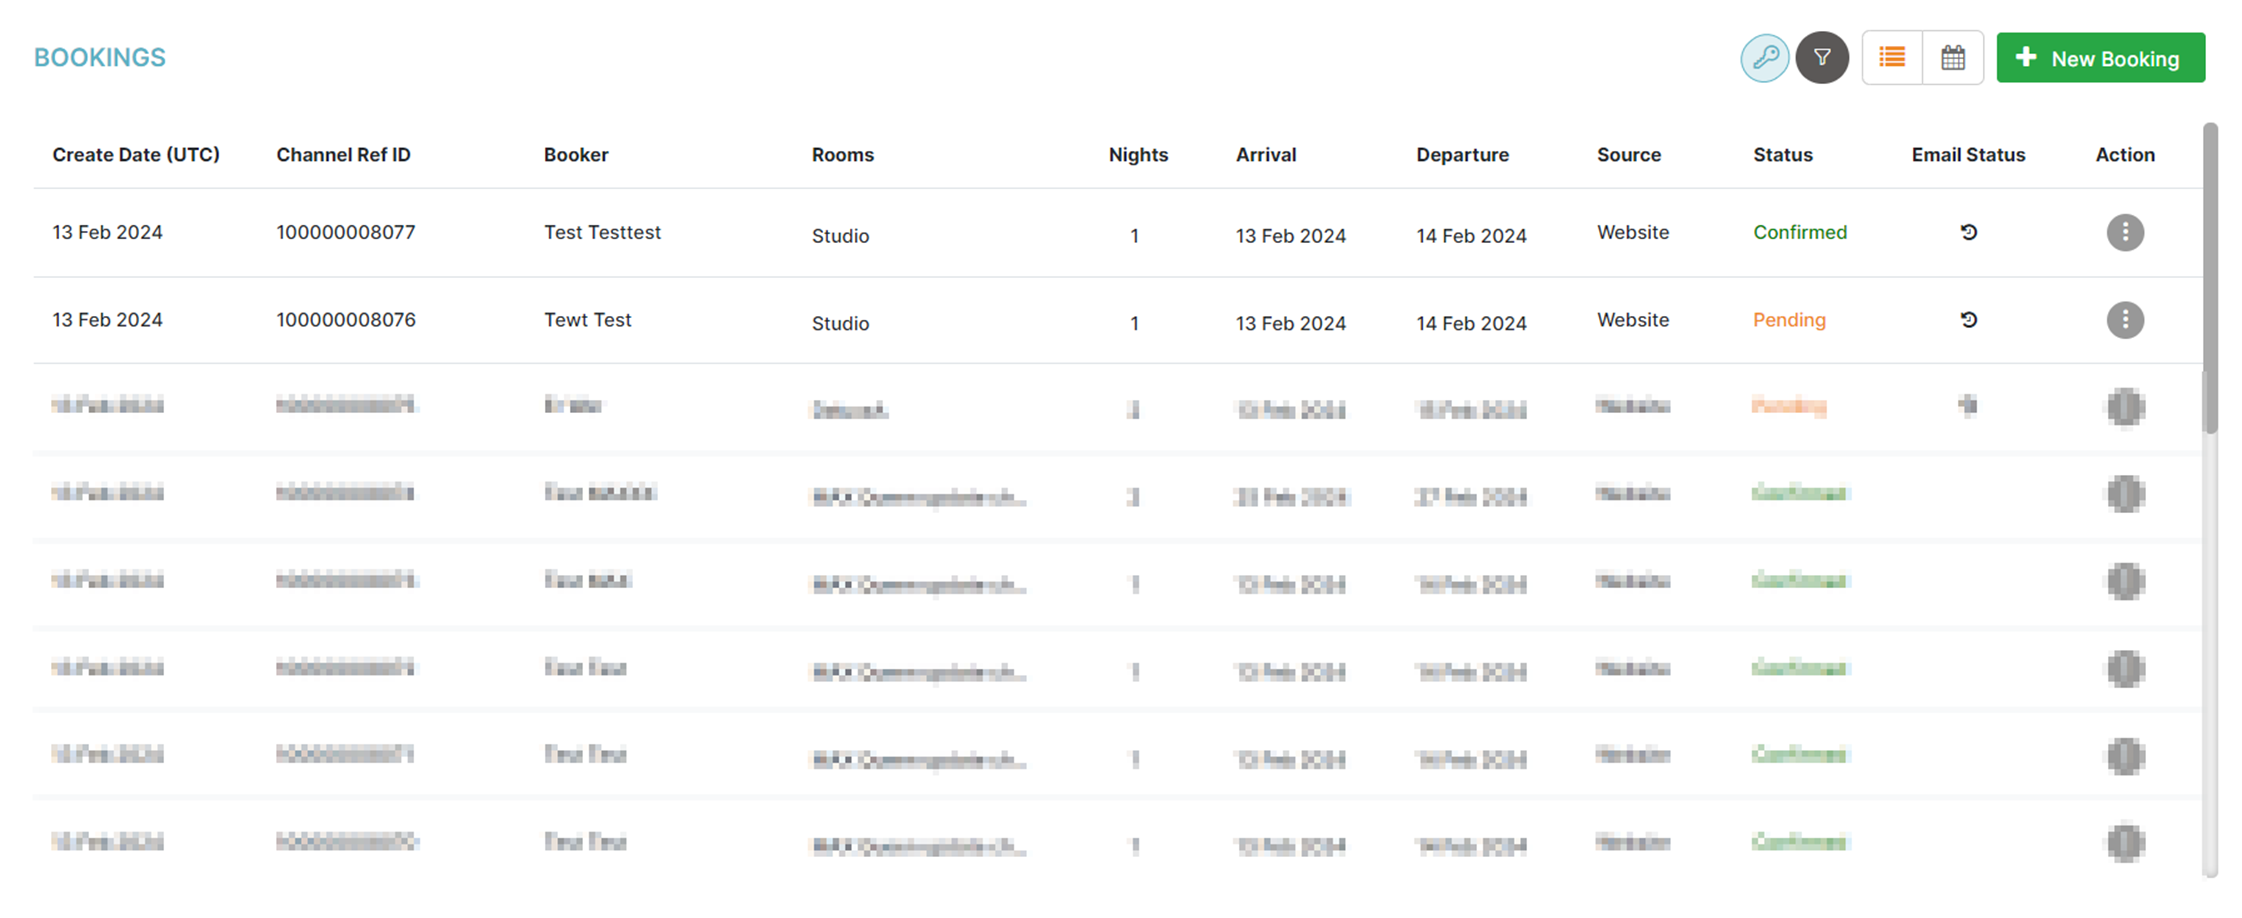This screenshot has width=2242, height=918.
Task: Click the plus icon inside New Booking button
Action: 2027,57
